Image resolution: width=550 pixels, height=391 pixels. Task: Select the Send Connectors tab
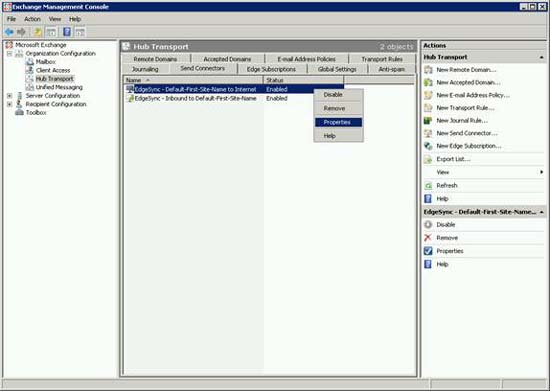click(203, 68)
